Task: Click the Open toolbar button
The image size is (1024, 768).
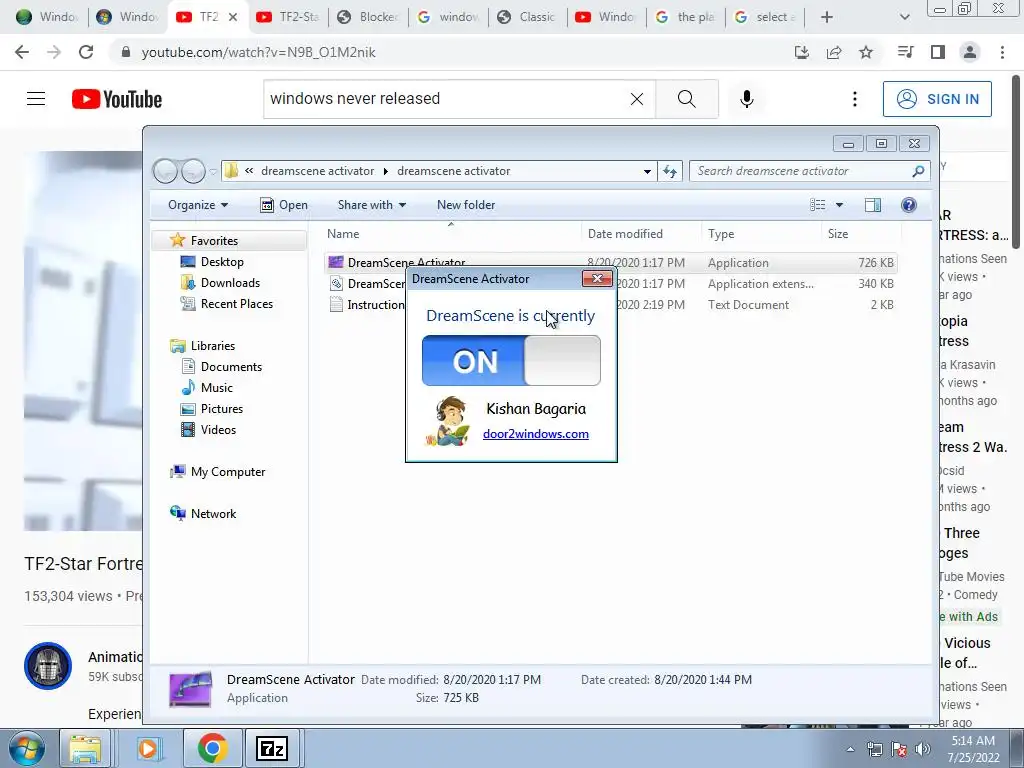Action: coord(284,205)
